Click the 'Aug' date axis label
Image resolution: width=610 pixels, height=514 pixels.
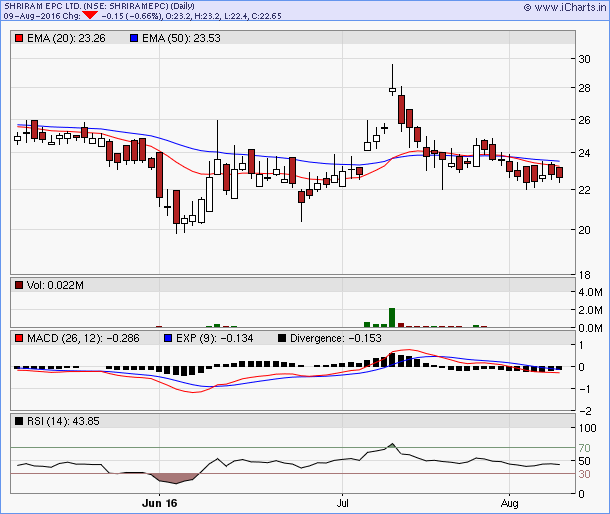click(x=510, y=503)
